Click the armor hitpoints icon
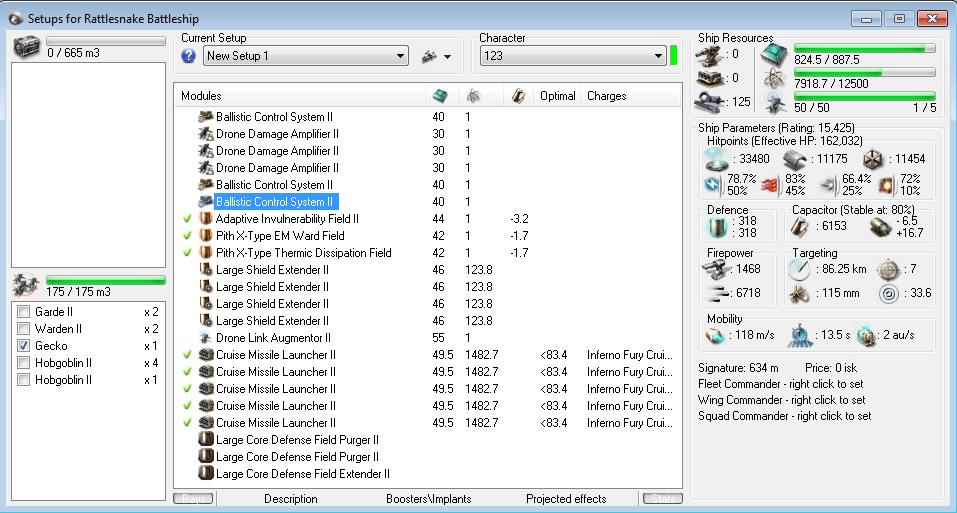 [x=795, y=160]
